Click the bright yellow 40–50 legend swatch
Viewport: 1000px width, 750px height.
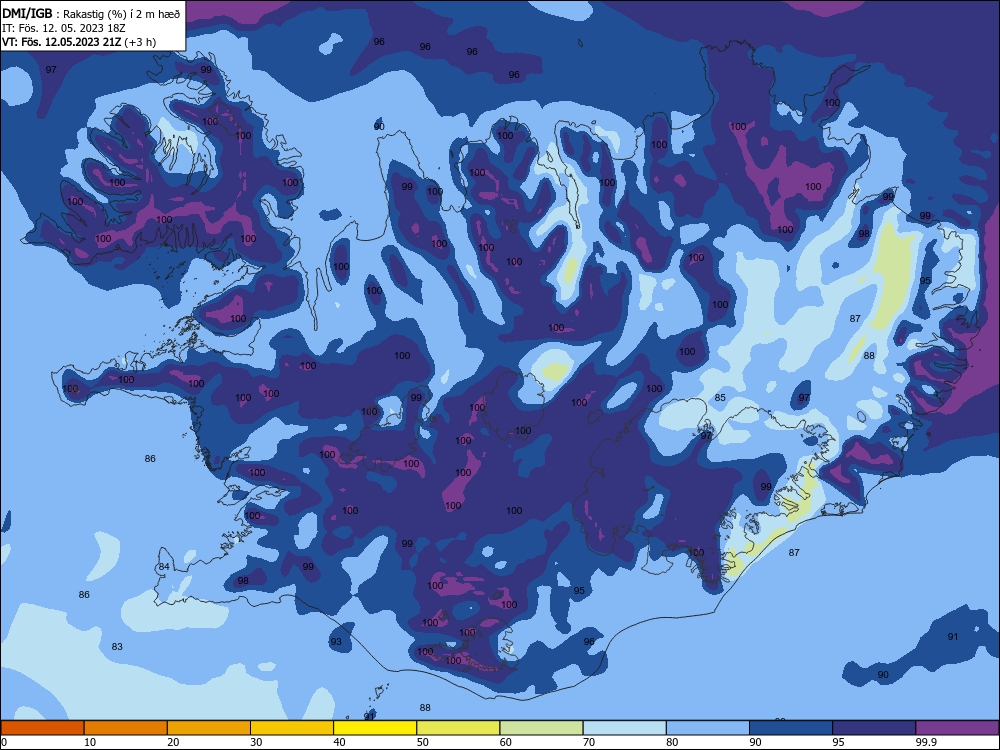(375, 728)
